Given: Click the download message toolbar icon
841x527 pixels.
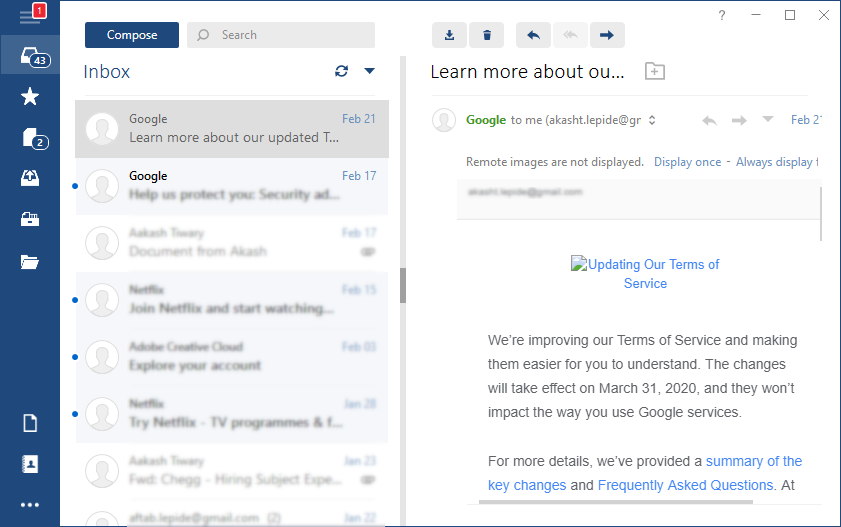Looking at the screenshot, I should tap(449, 35).
